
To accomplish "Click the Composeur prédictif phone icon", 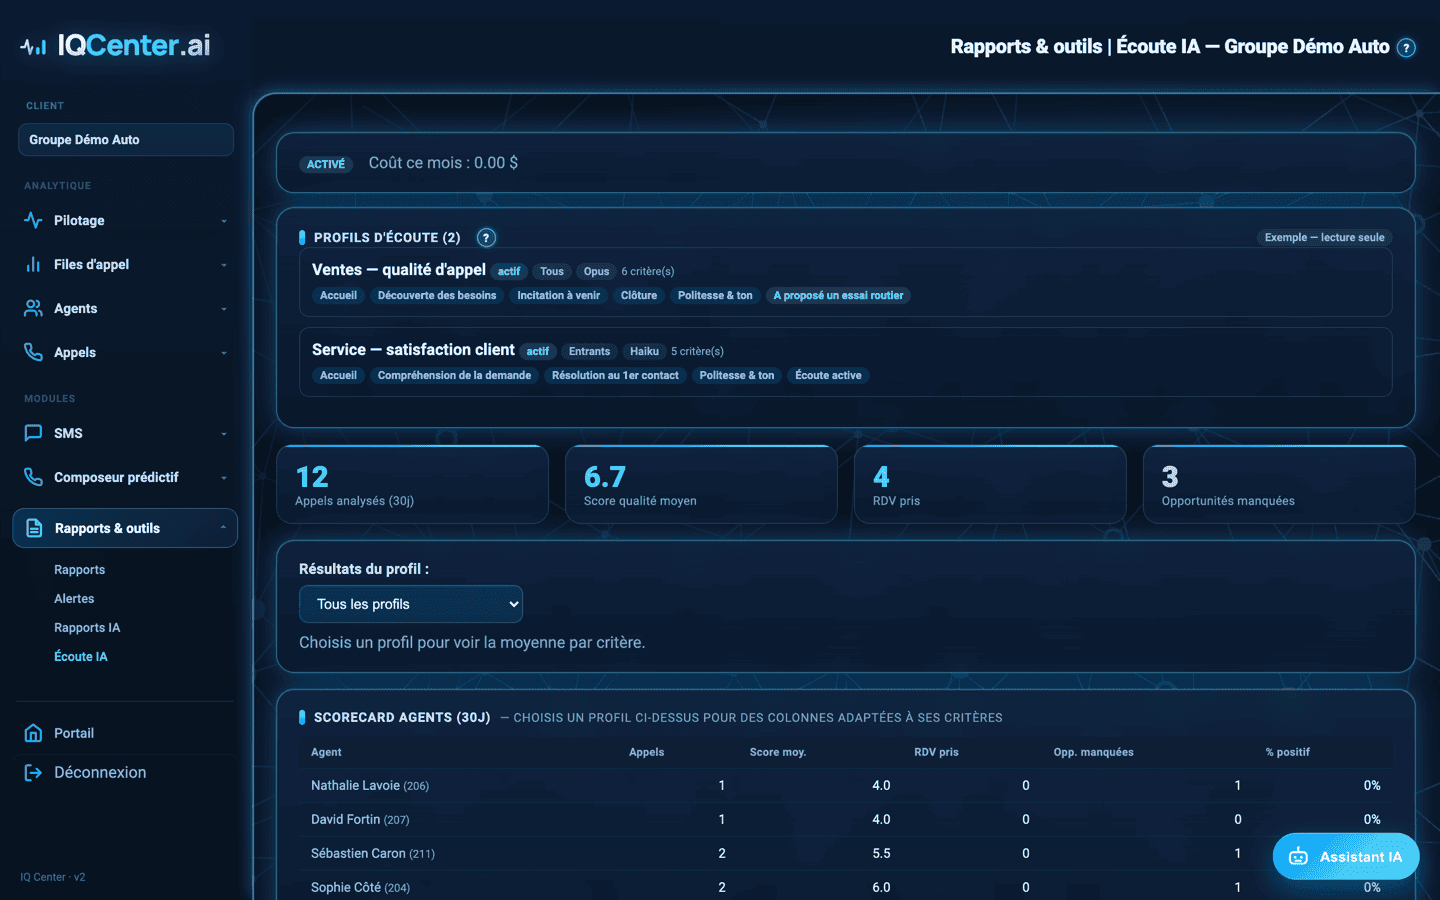I will [33, 477].
